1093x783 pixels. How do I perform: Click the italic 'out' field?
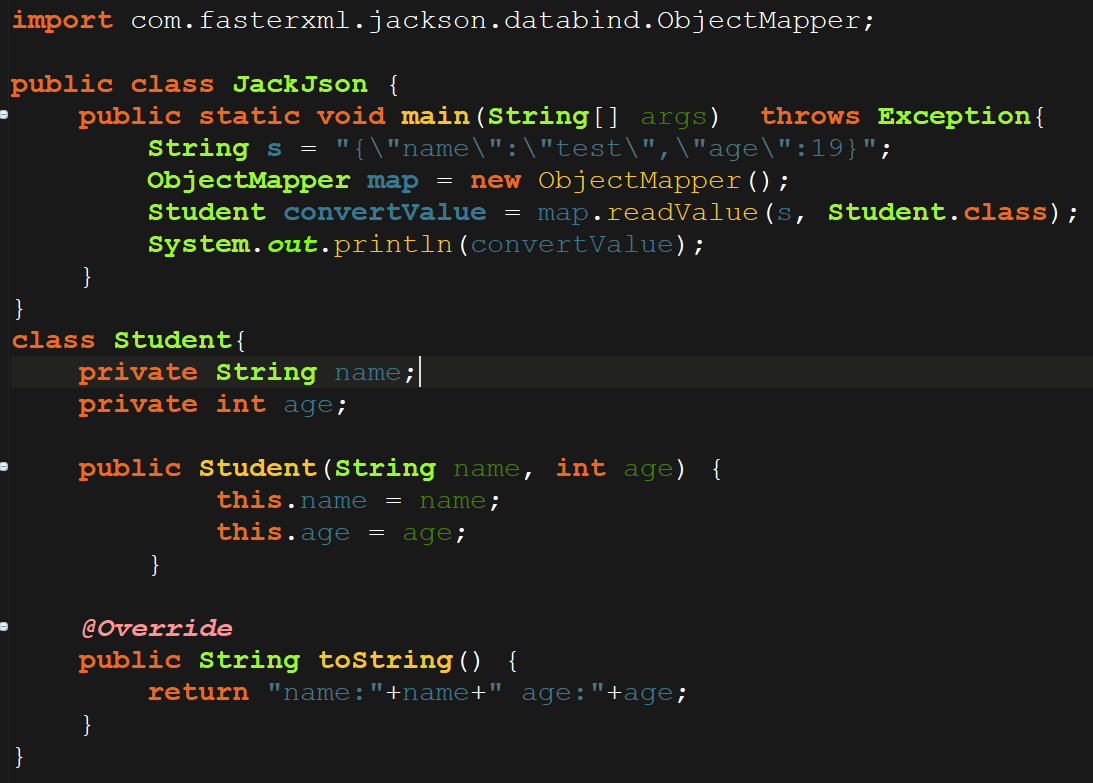(x=293, y=245)
